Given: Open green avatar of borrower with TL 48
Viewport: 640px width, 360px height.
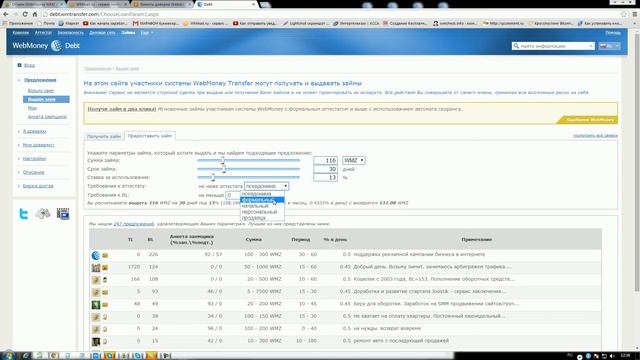Looking at the screenshot, I should (x=96, y=304).
